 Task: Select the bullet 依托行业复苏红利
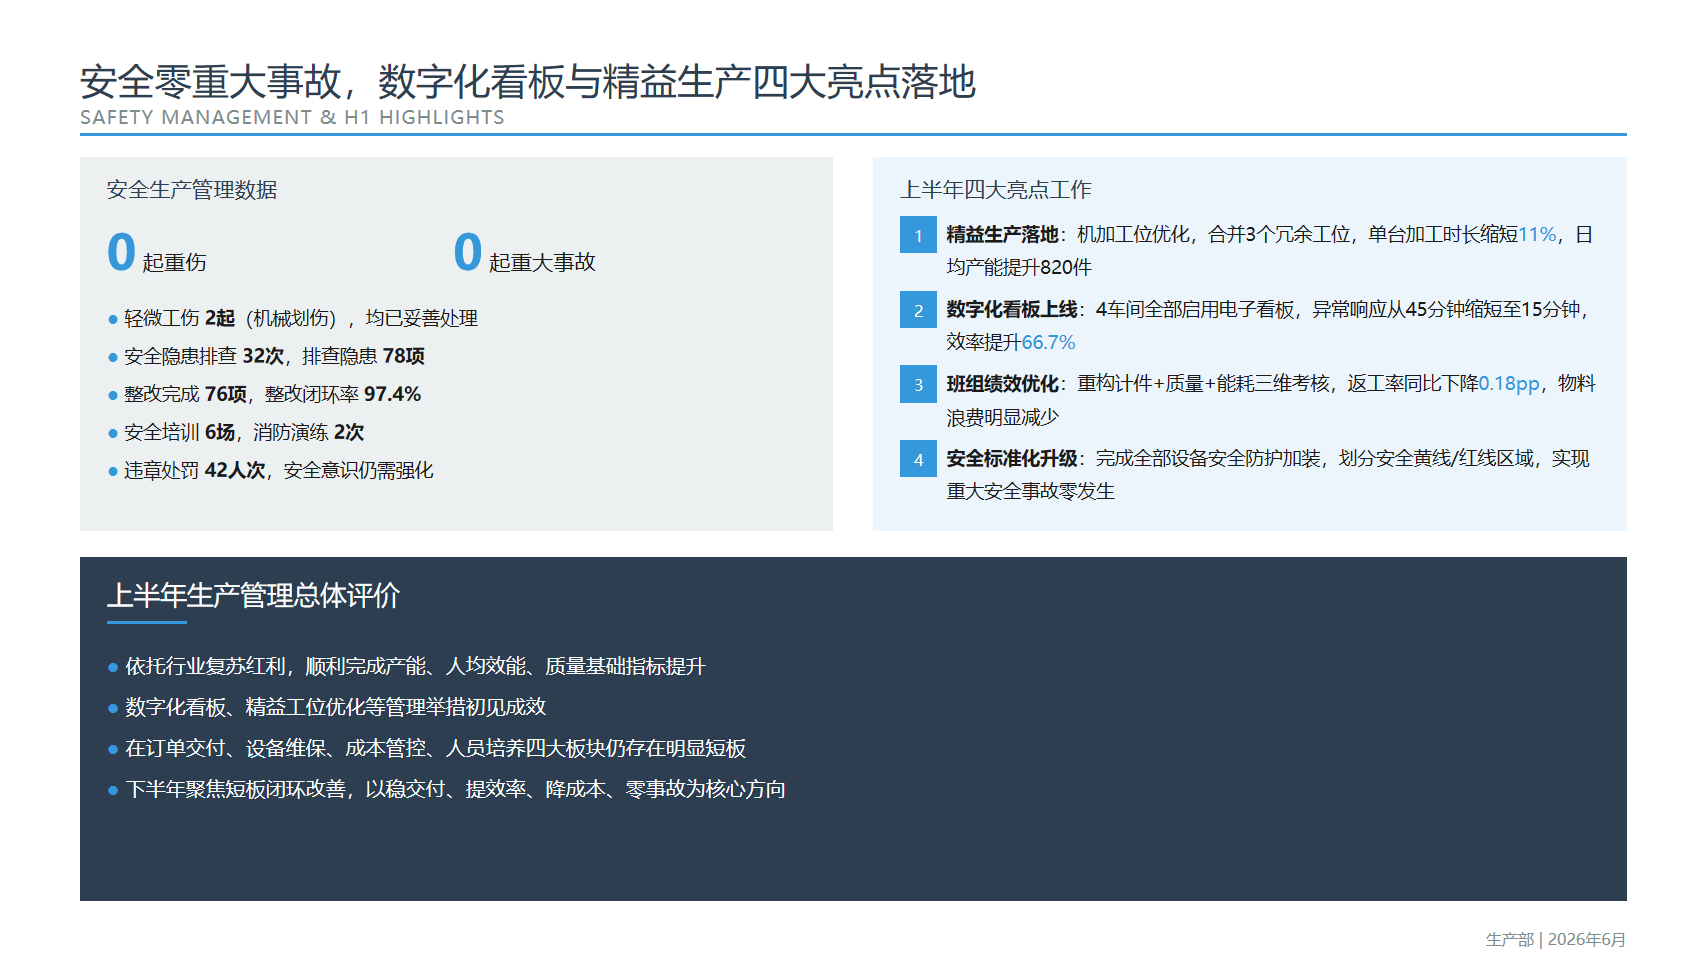(x=406, y=666)
